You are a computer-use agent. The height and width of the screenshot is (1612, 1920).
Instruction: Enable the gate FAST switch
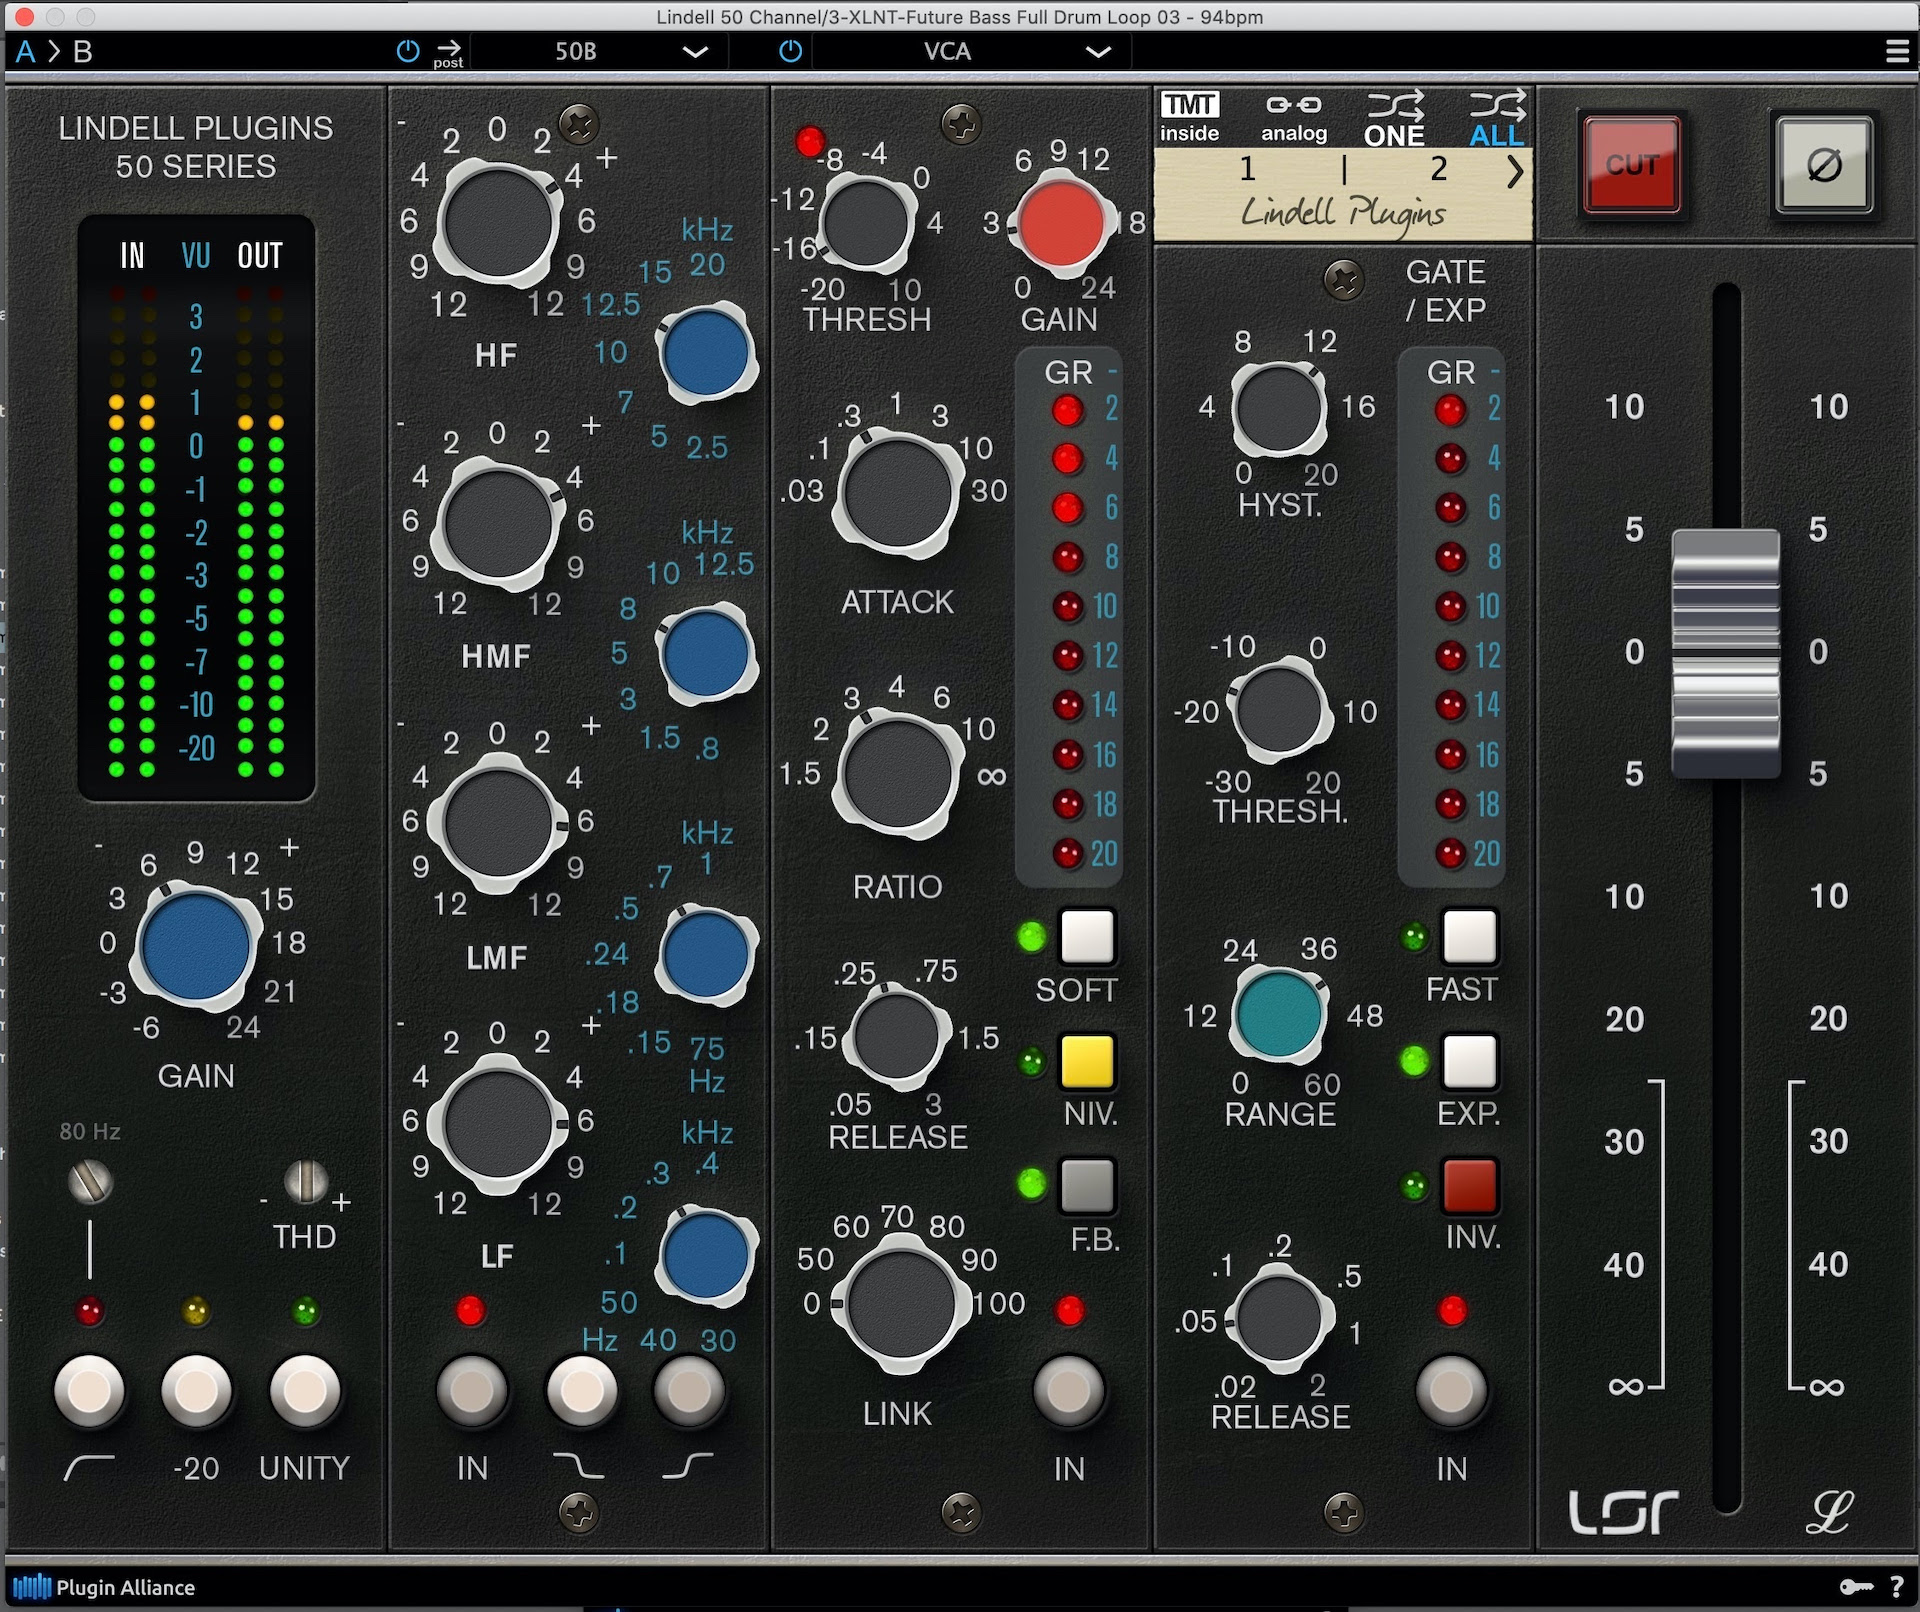click(1469, 936)
